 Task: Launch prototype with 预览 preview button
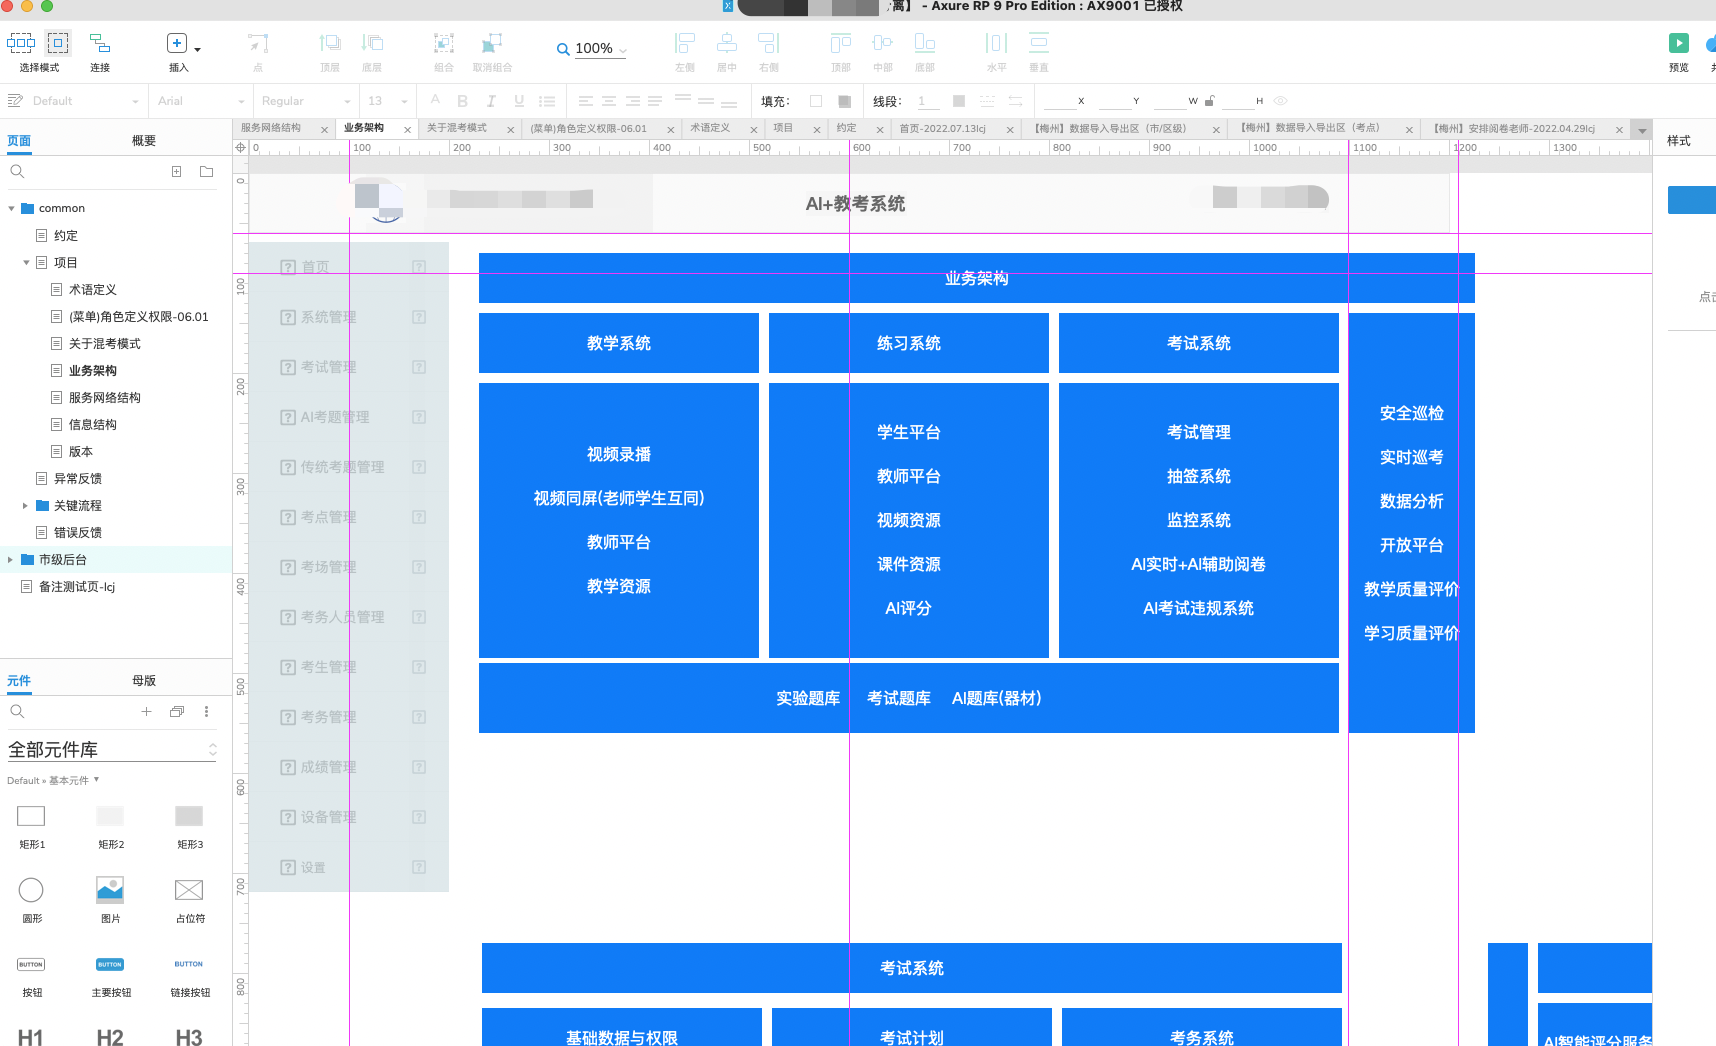1679,43
